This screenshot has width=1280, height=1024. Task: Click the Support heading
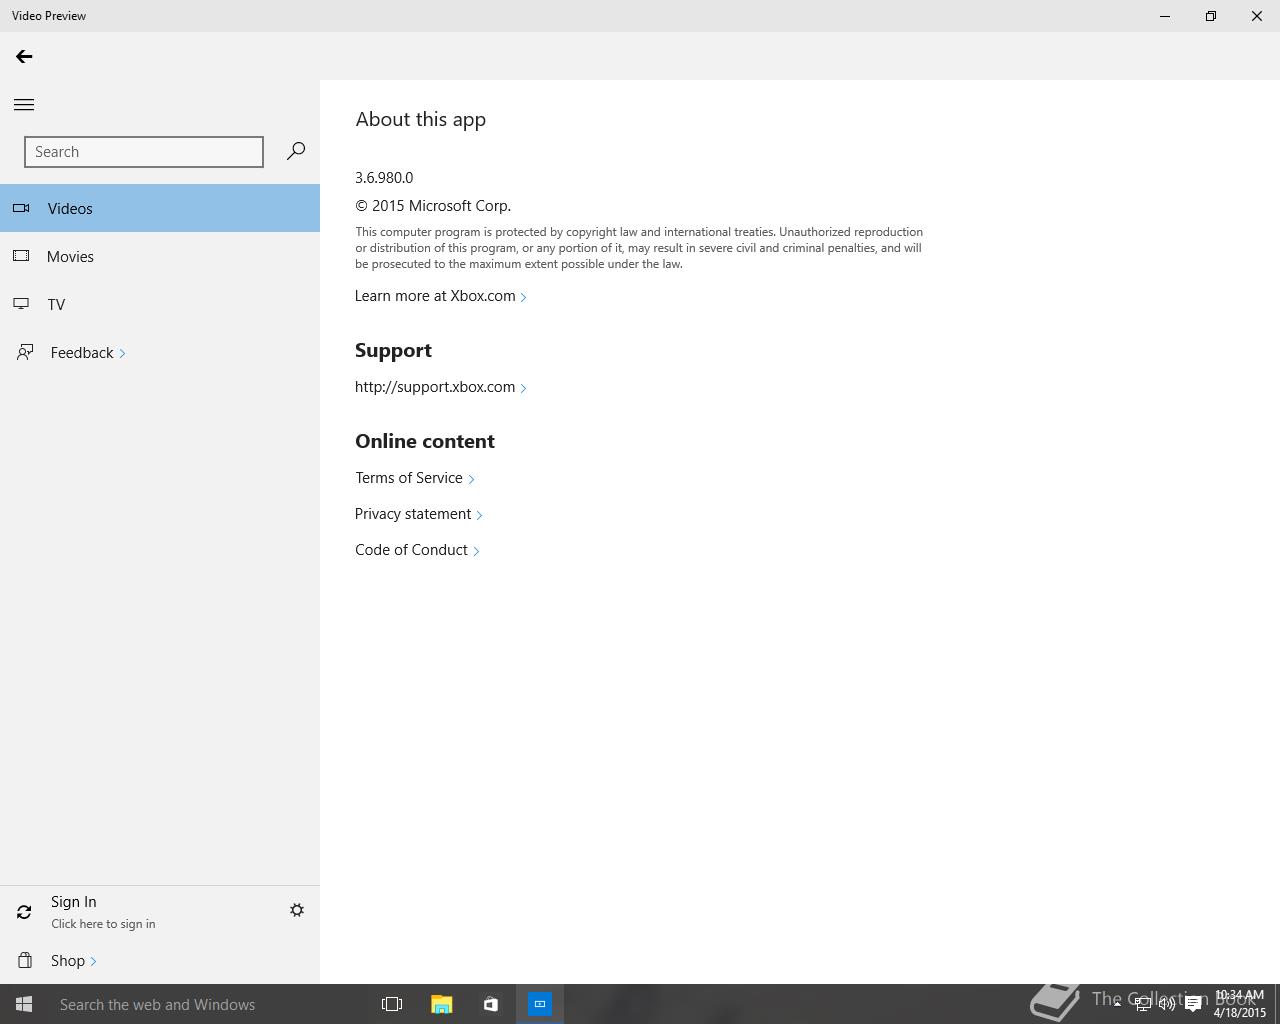[393, 350]
